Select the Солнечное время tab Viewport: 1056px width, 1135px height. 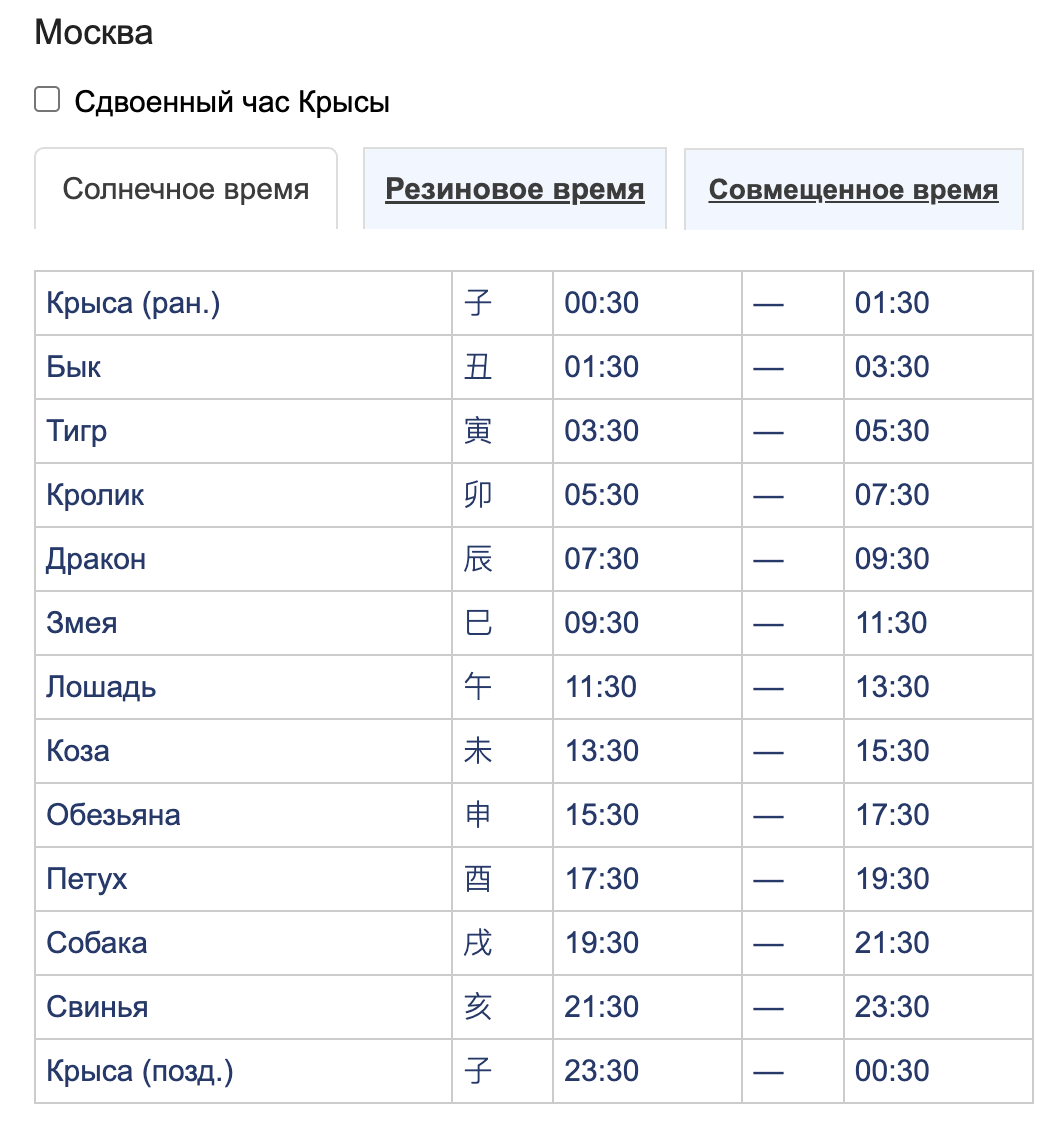(x=185, y=189)
